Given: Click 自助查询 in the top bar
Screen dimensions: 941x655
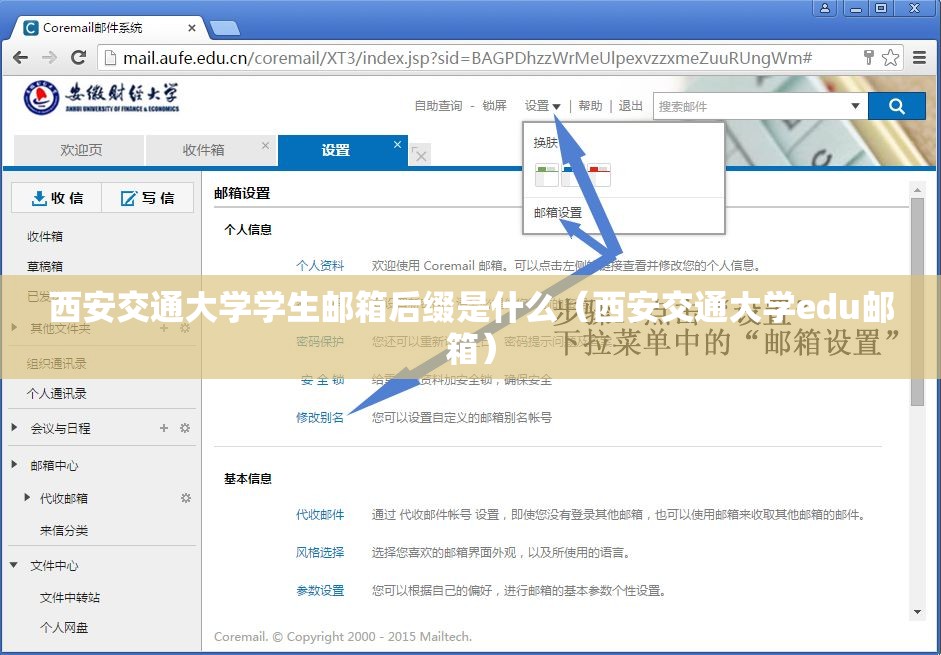Looking at the screenshot, I should point(438,106).
